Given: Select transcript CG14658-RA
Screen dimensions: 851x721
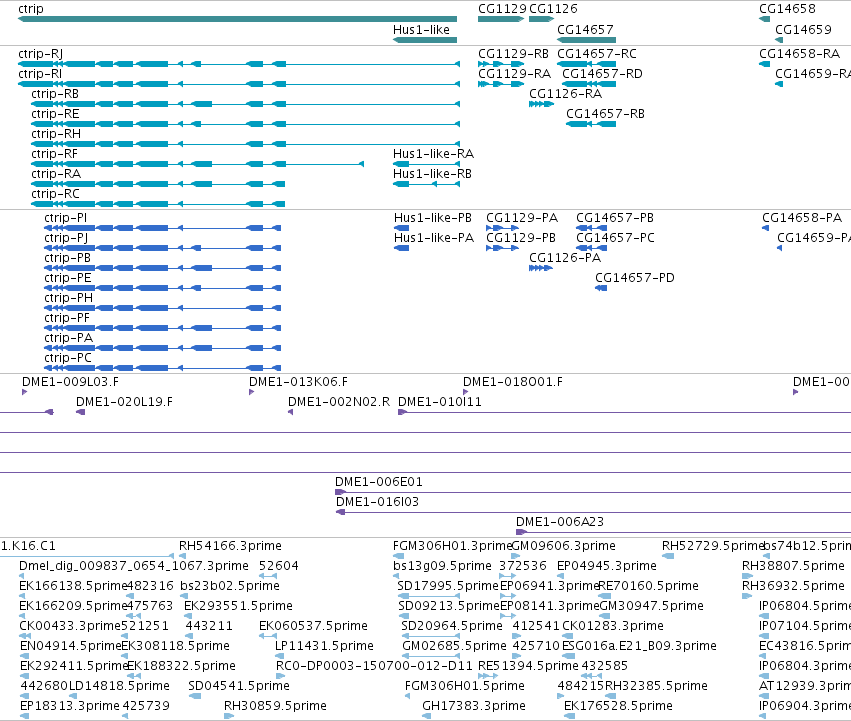Looking at the screenshot, I should (x=799, y=54).
